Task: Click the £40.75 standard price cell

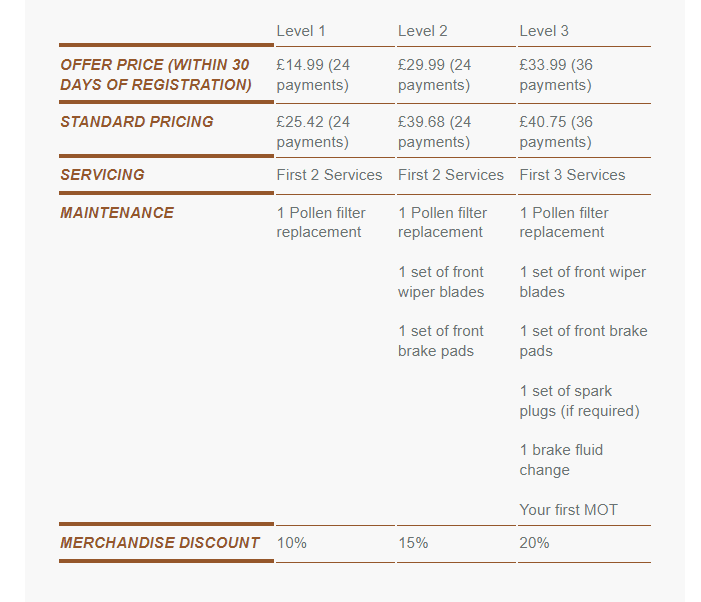Action: tap(556, 132)
